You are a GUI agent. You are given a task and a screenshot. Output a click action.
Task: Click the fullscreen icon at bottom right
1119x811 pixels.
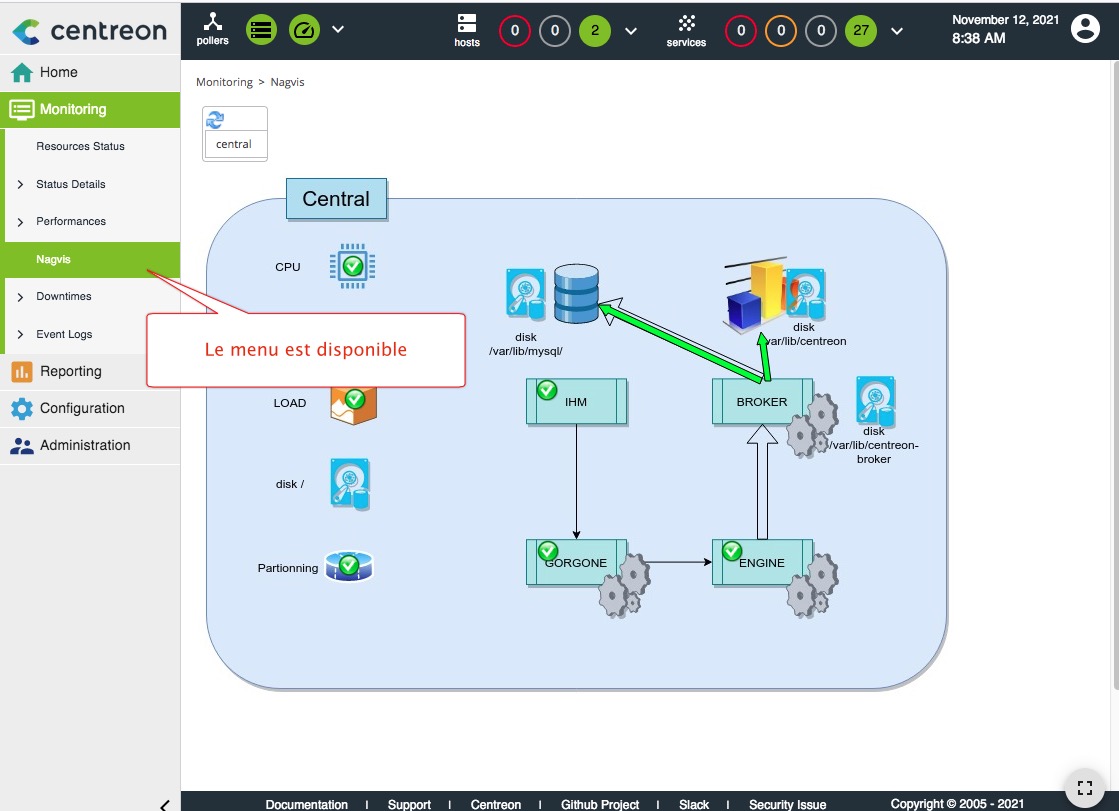click(1084, 786)
